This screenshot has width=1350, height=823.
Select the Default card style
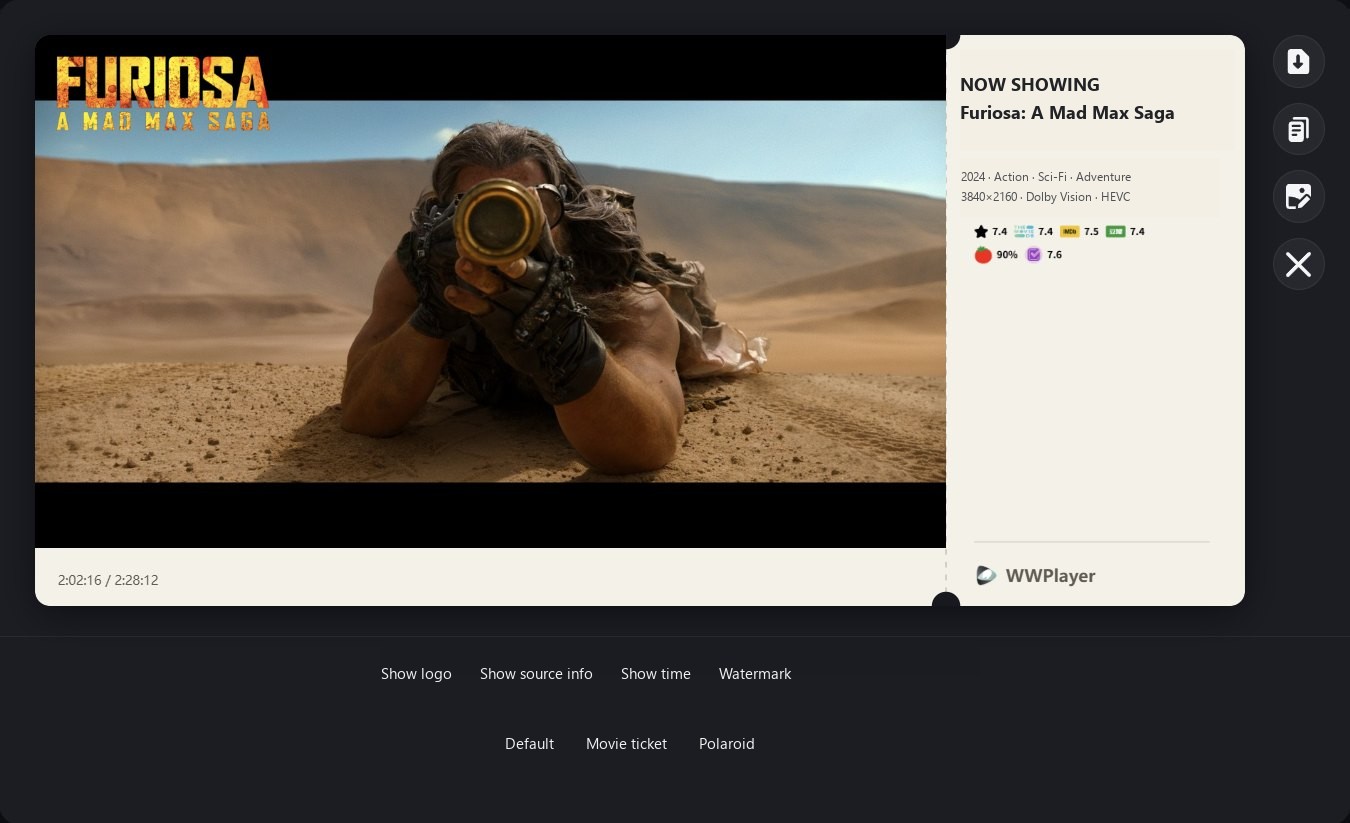[529, 744]
